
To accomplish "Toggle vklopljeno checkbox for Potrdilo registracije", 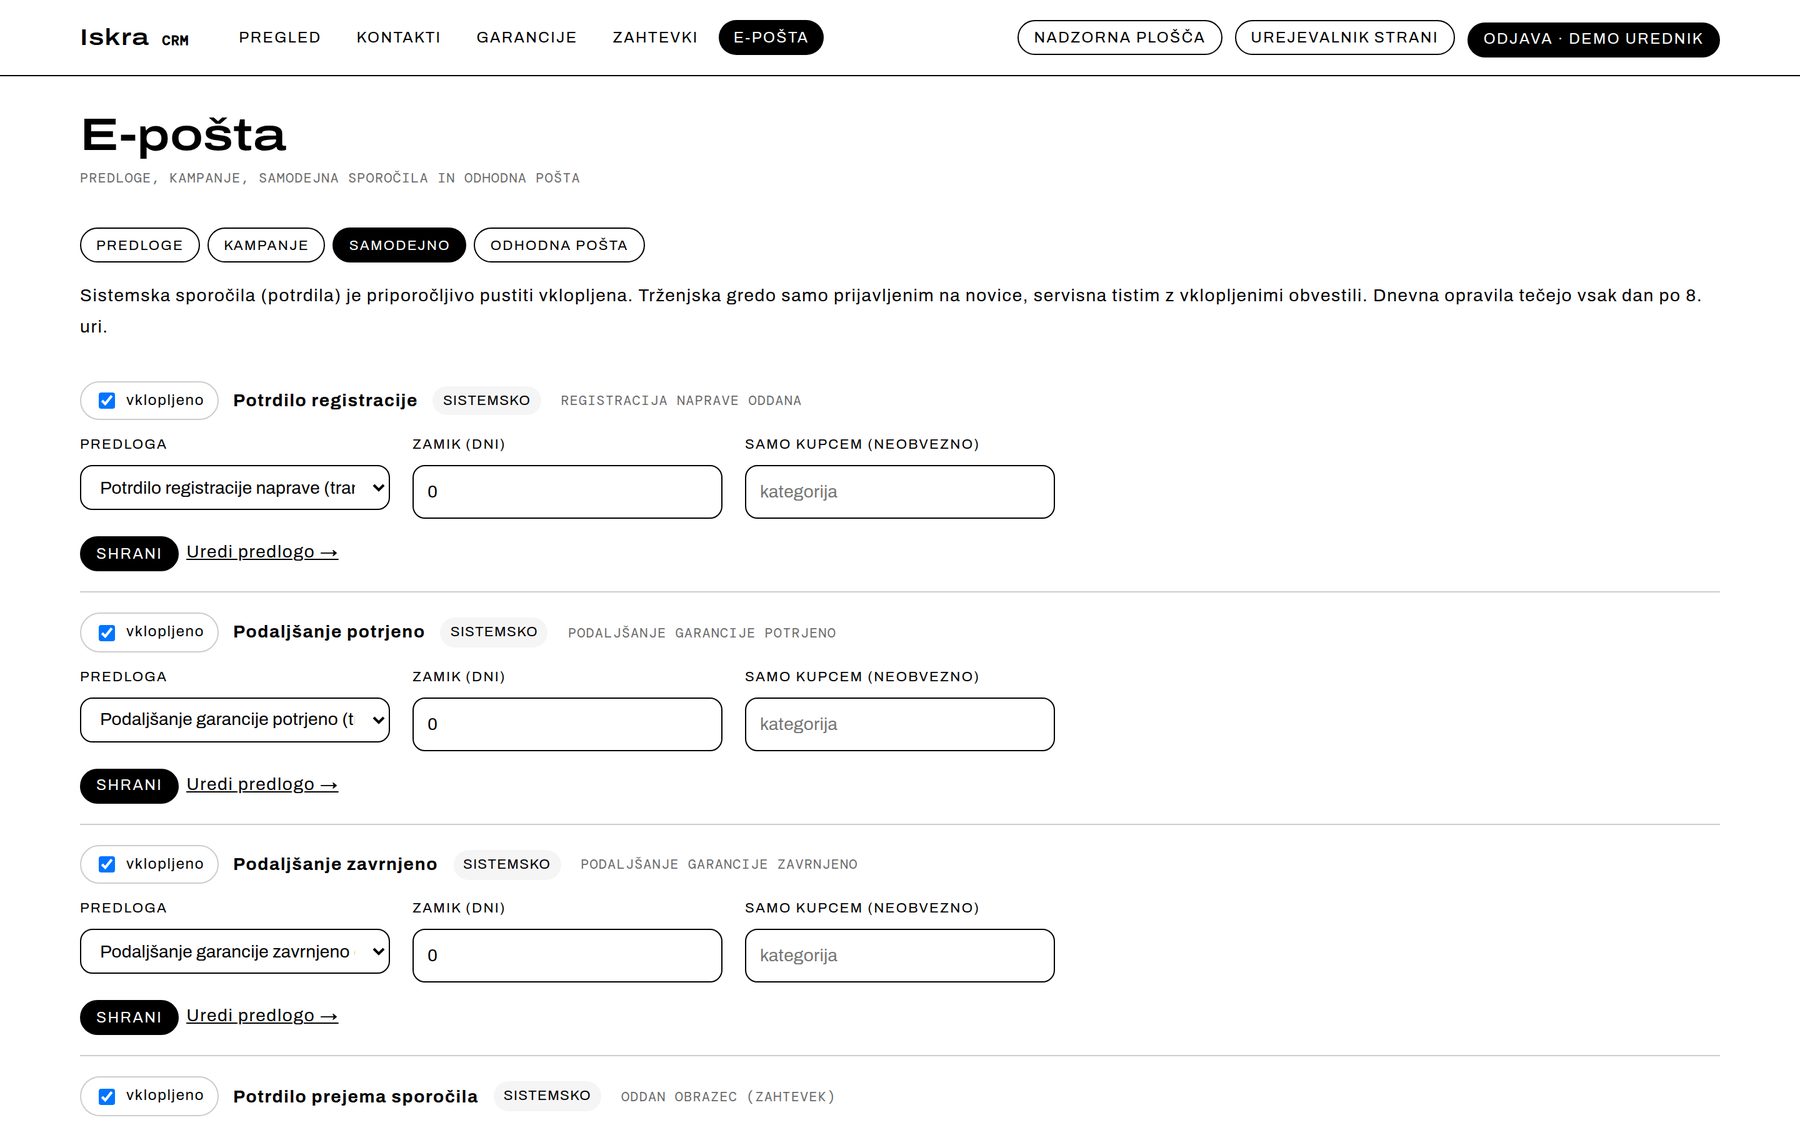I will tap(107, 401).
